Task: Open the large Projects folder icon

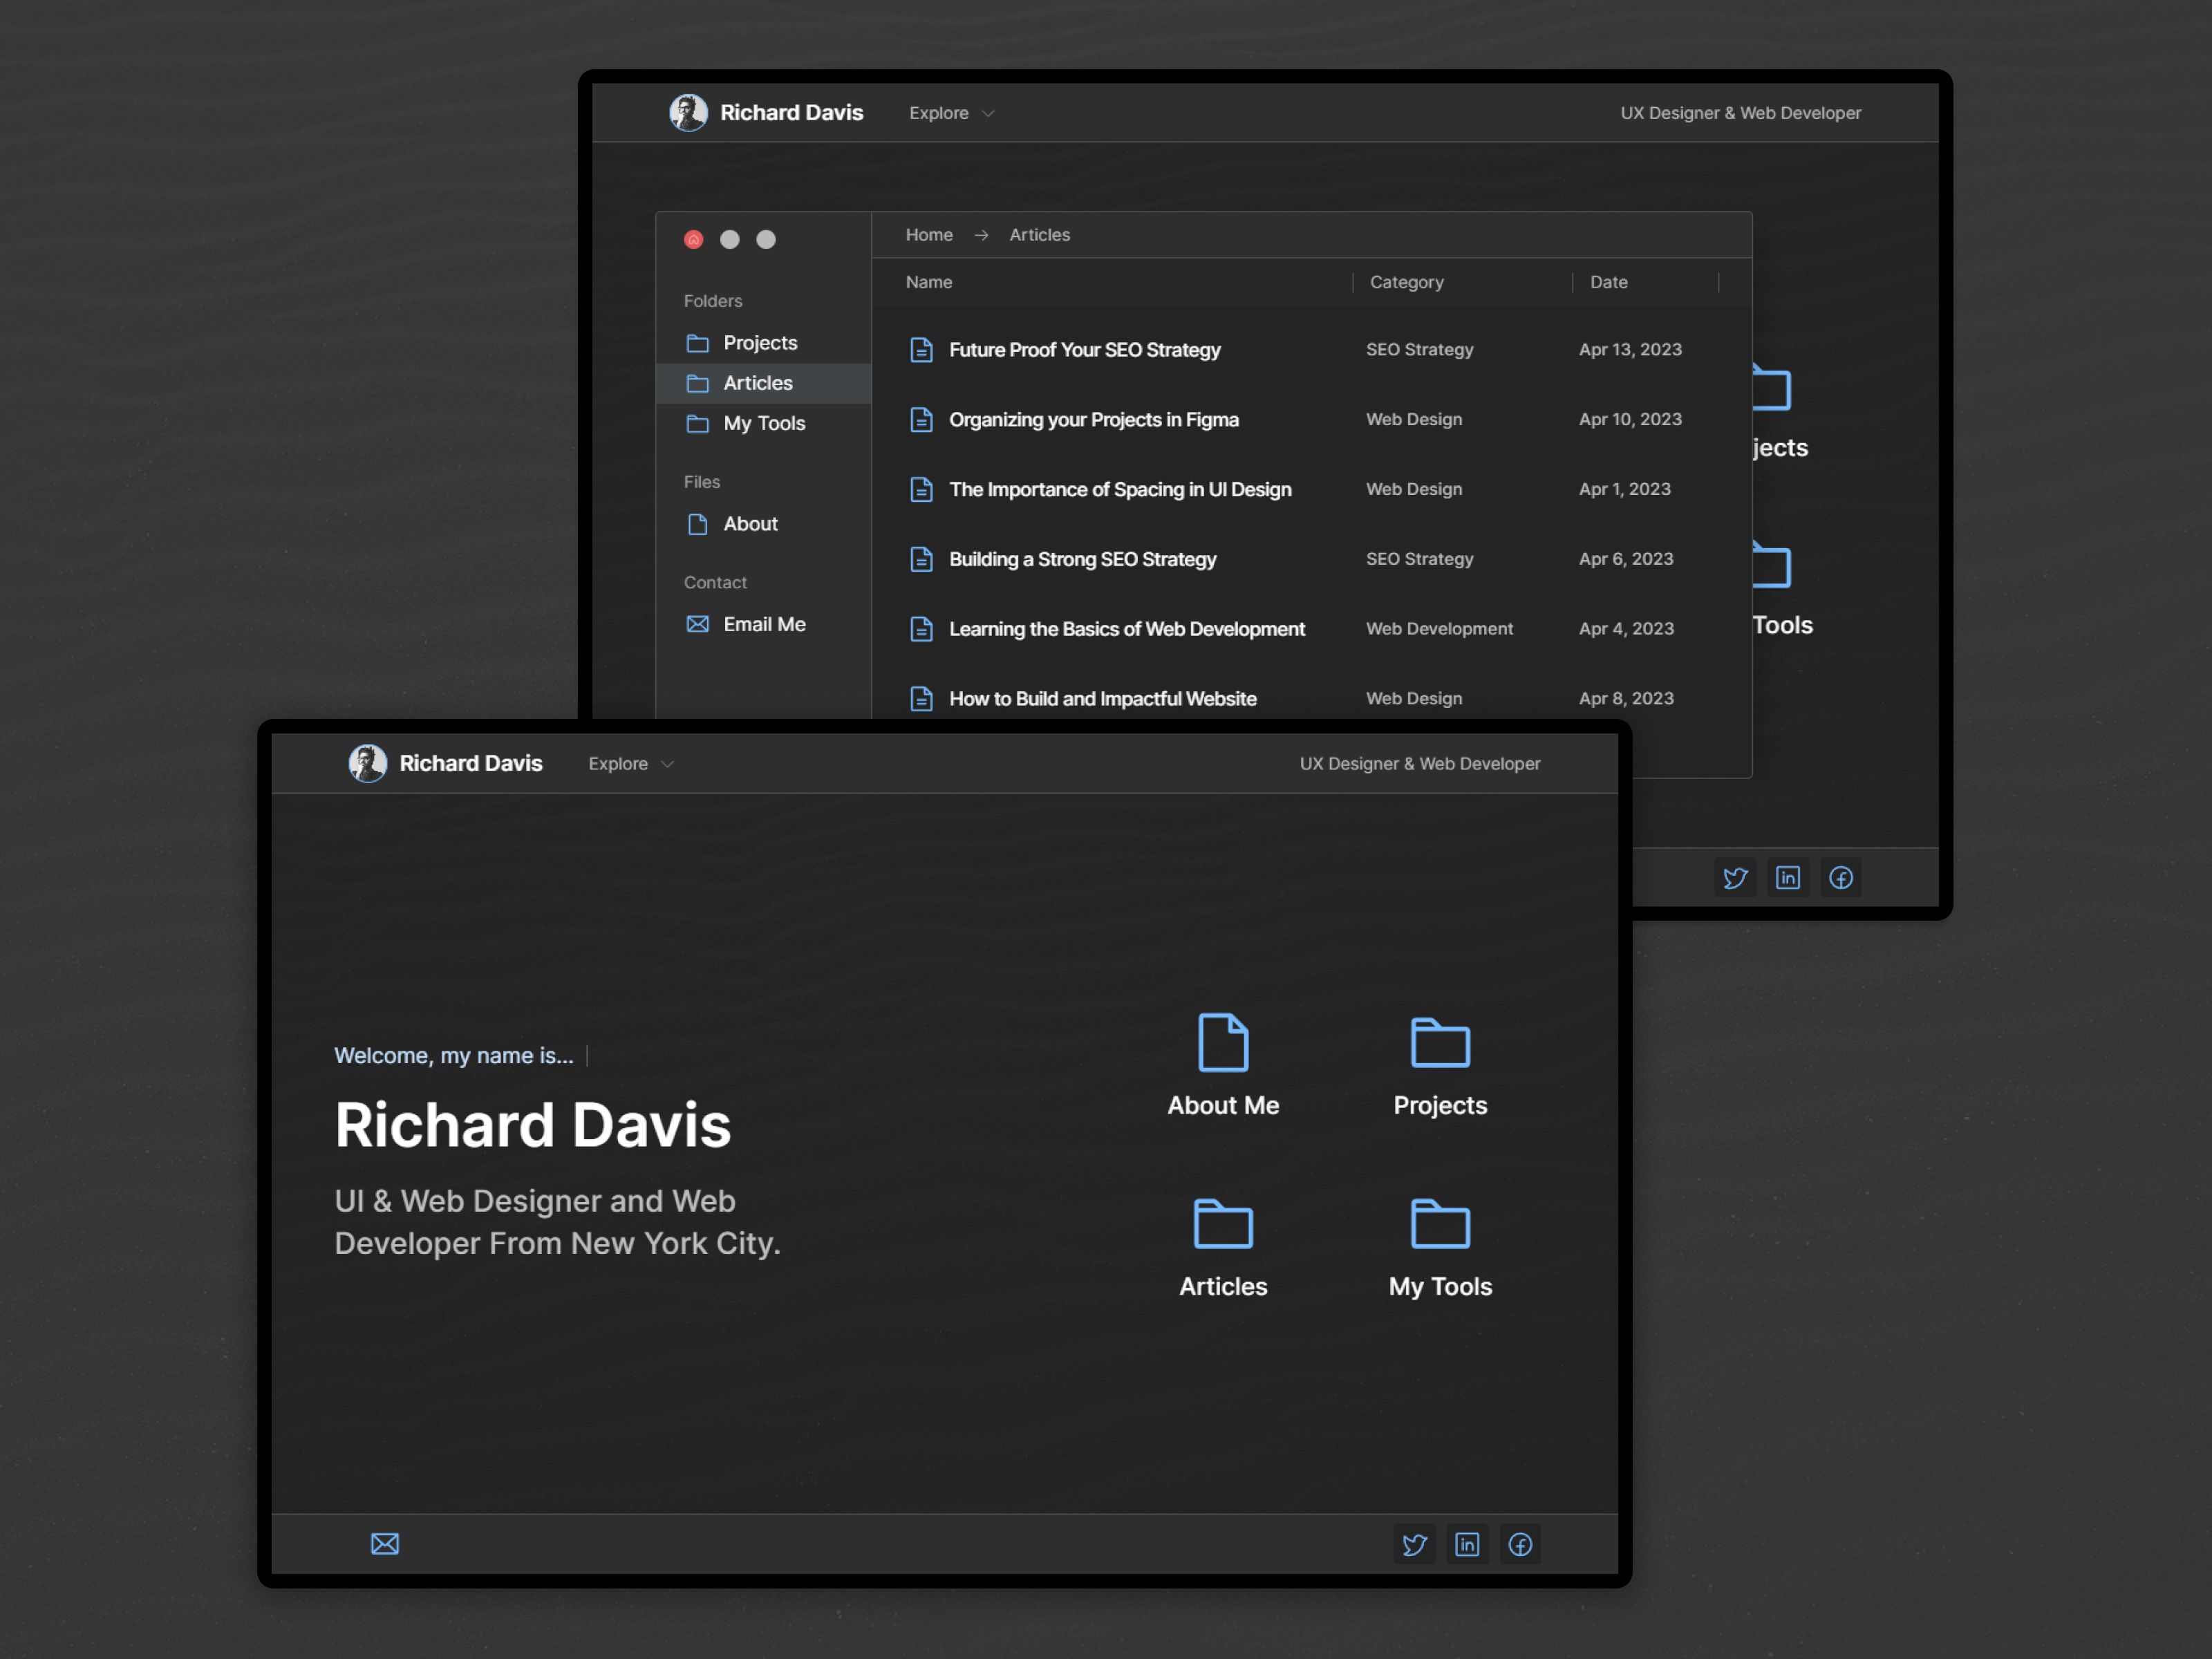Action: click(x=1440, y=1044)
